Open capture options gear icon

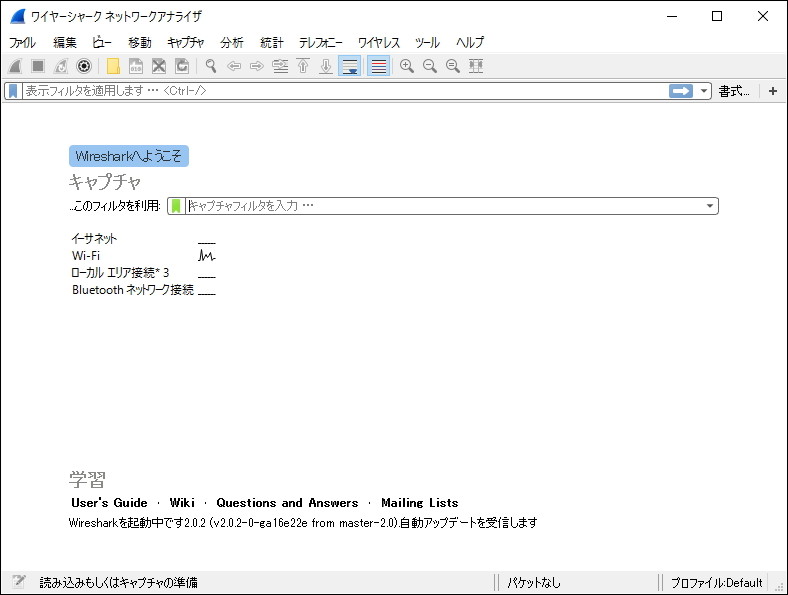(84, 66)
